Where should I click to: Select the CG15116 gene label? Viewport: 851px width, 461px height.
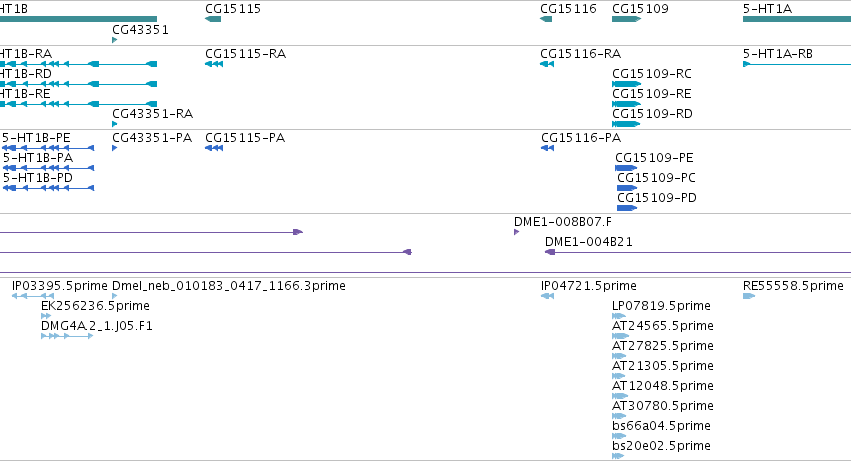pyautogui.click(x=568, y=9)
